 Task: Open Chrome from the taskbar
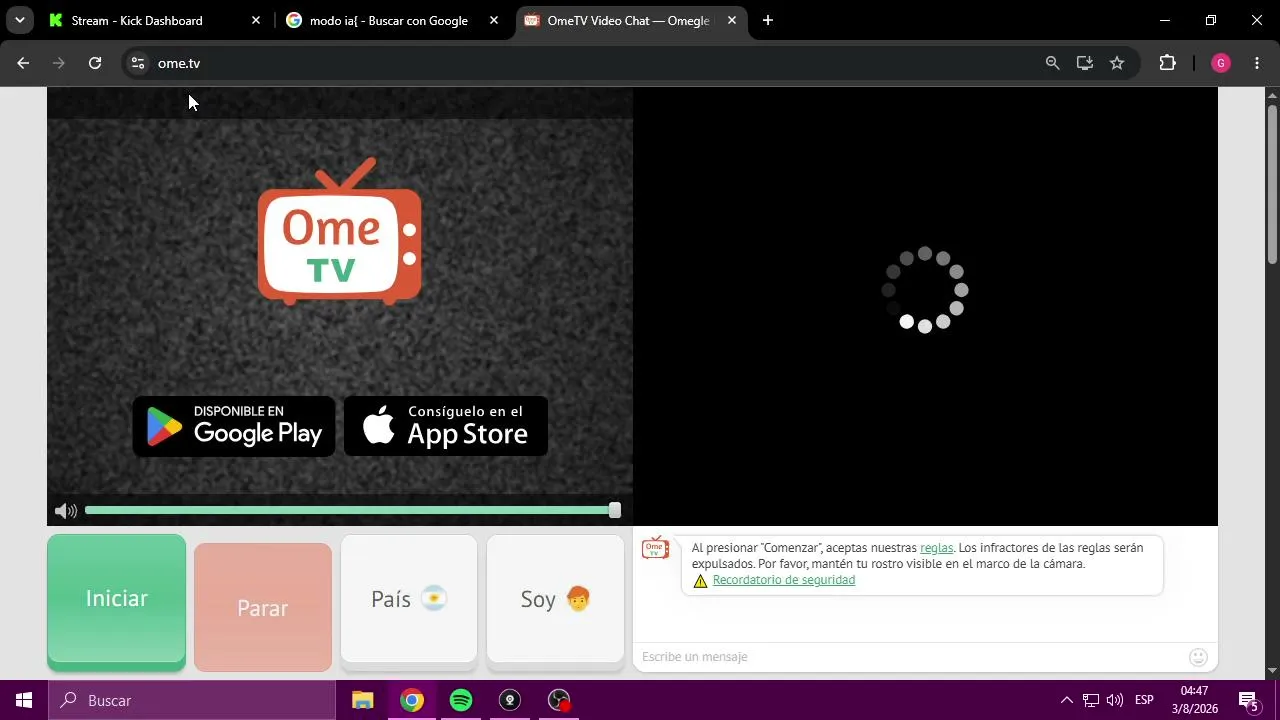click(412, 700)
